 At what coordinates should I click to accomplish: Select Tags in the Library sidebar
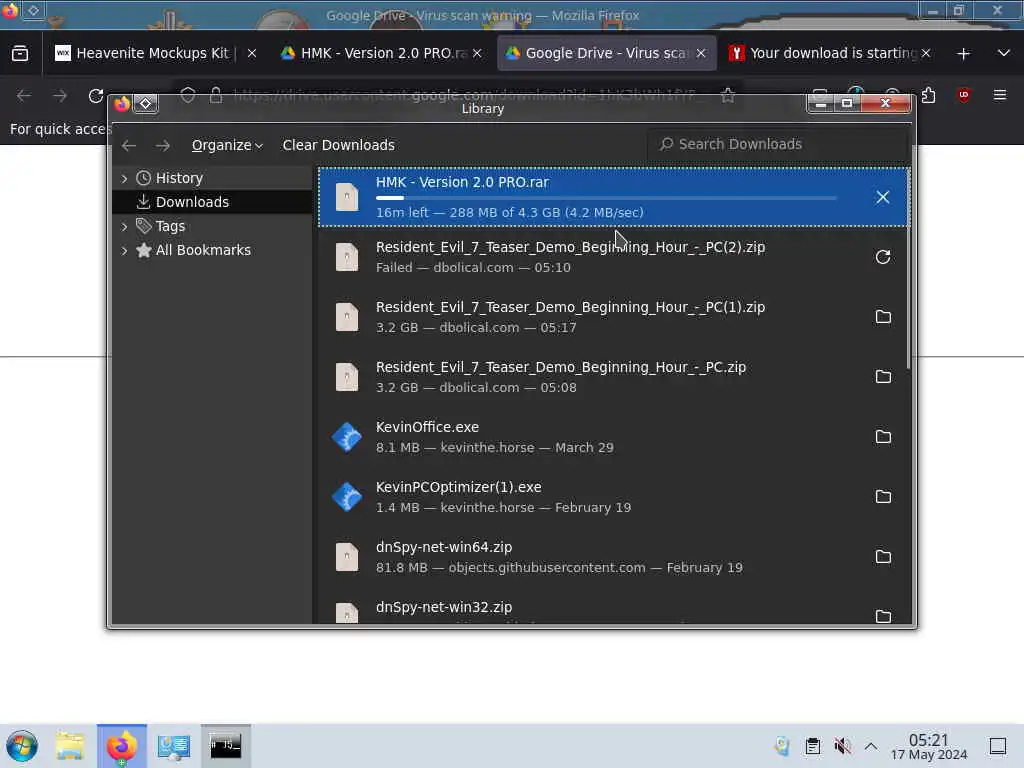(x=213, y=226)
